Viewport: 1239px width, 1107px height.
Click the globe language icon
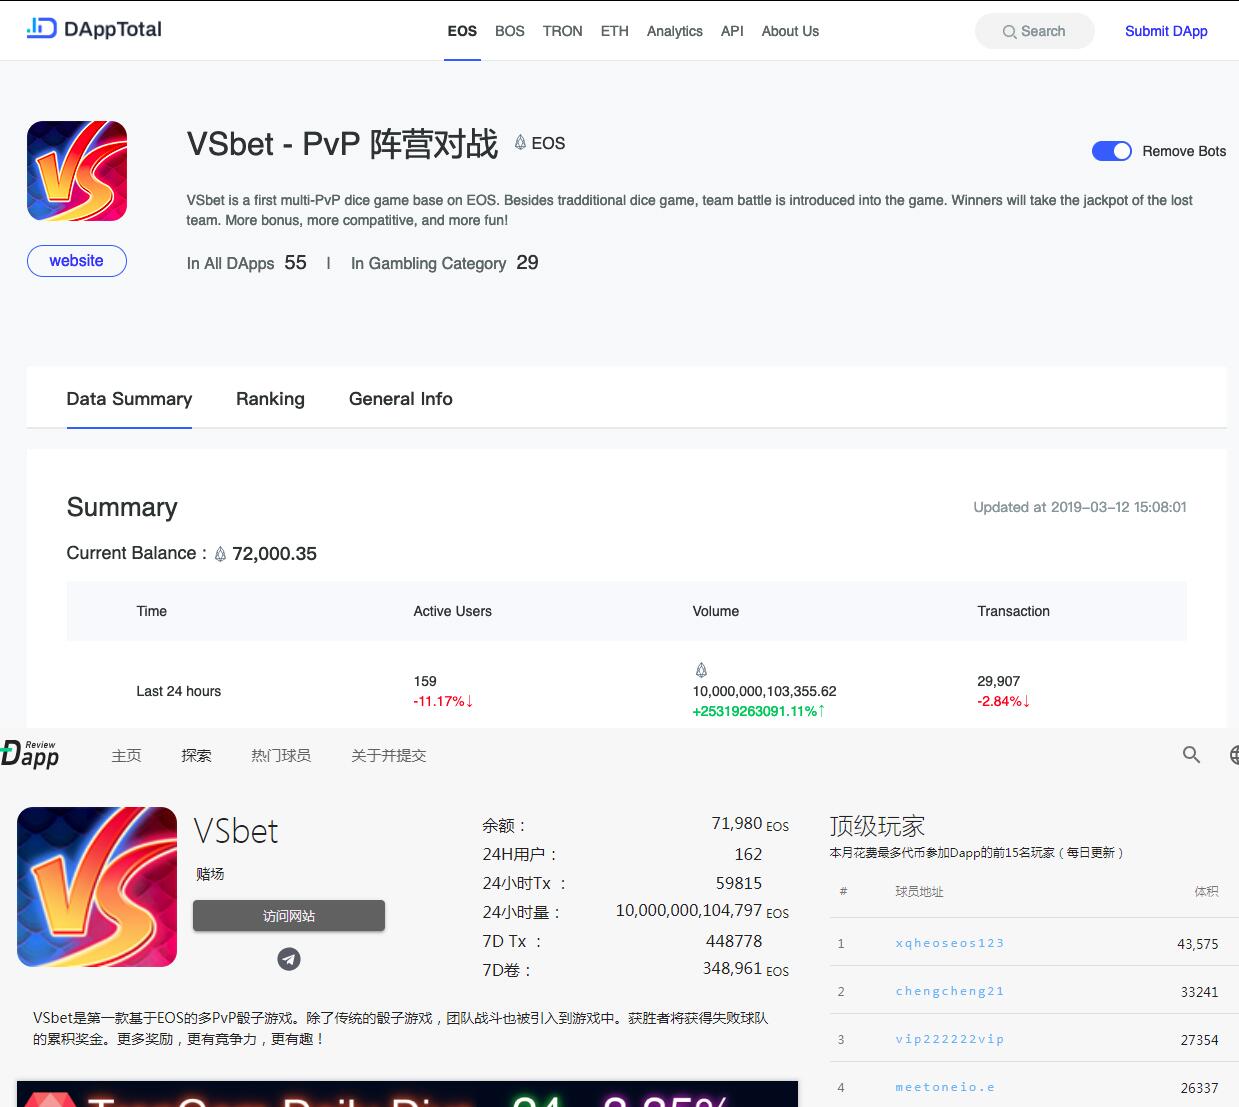pyautogui.click(x=1234, y=755)
